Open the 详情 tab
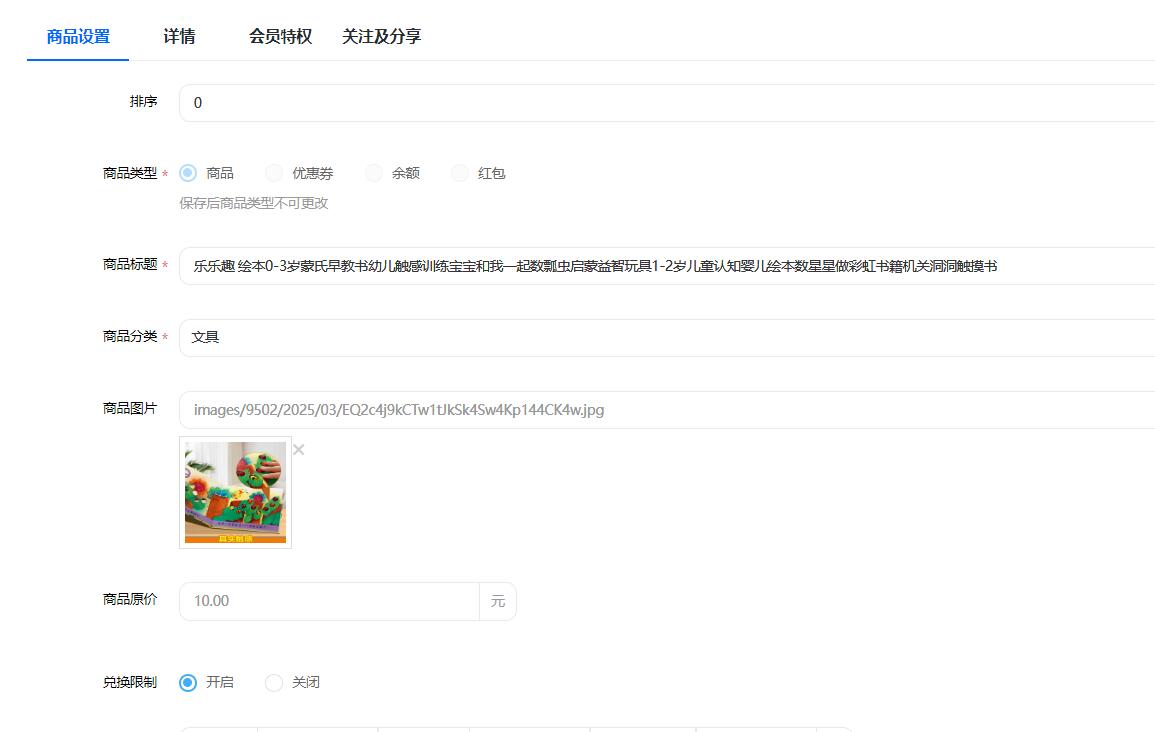The image size is (1155, 732). (179, 36)
